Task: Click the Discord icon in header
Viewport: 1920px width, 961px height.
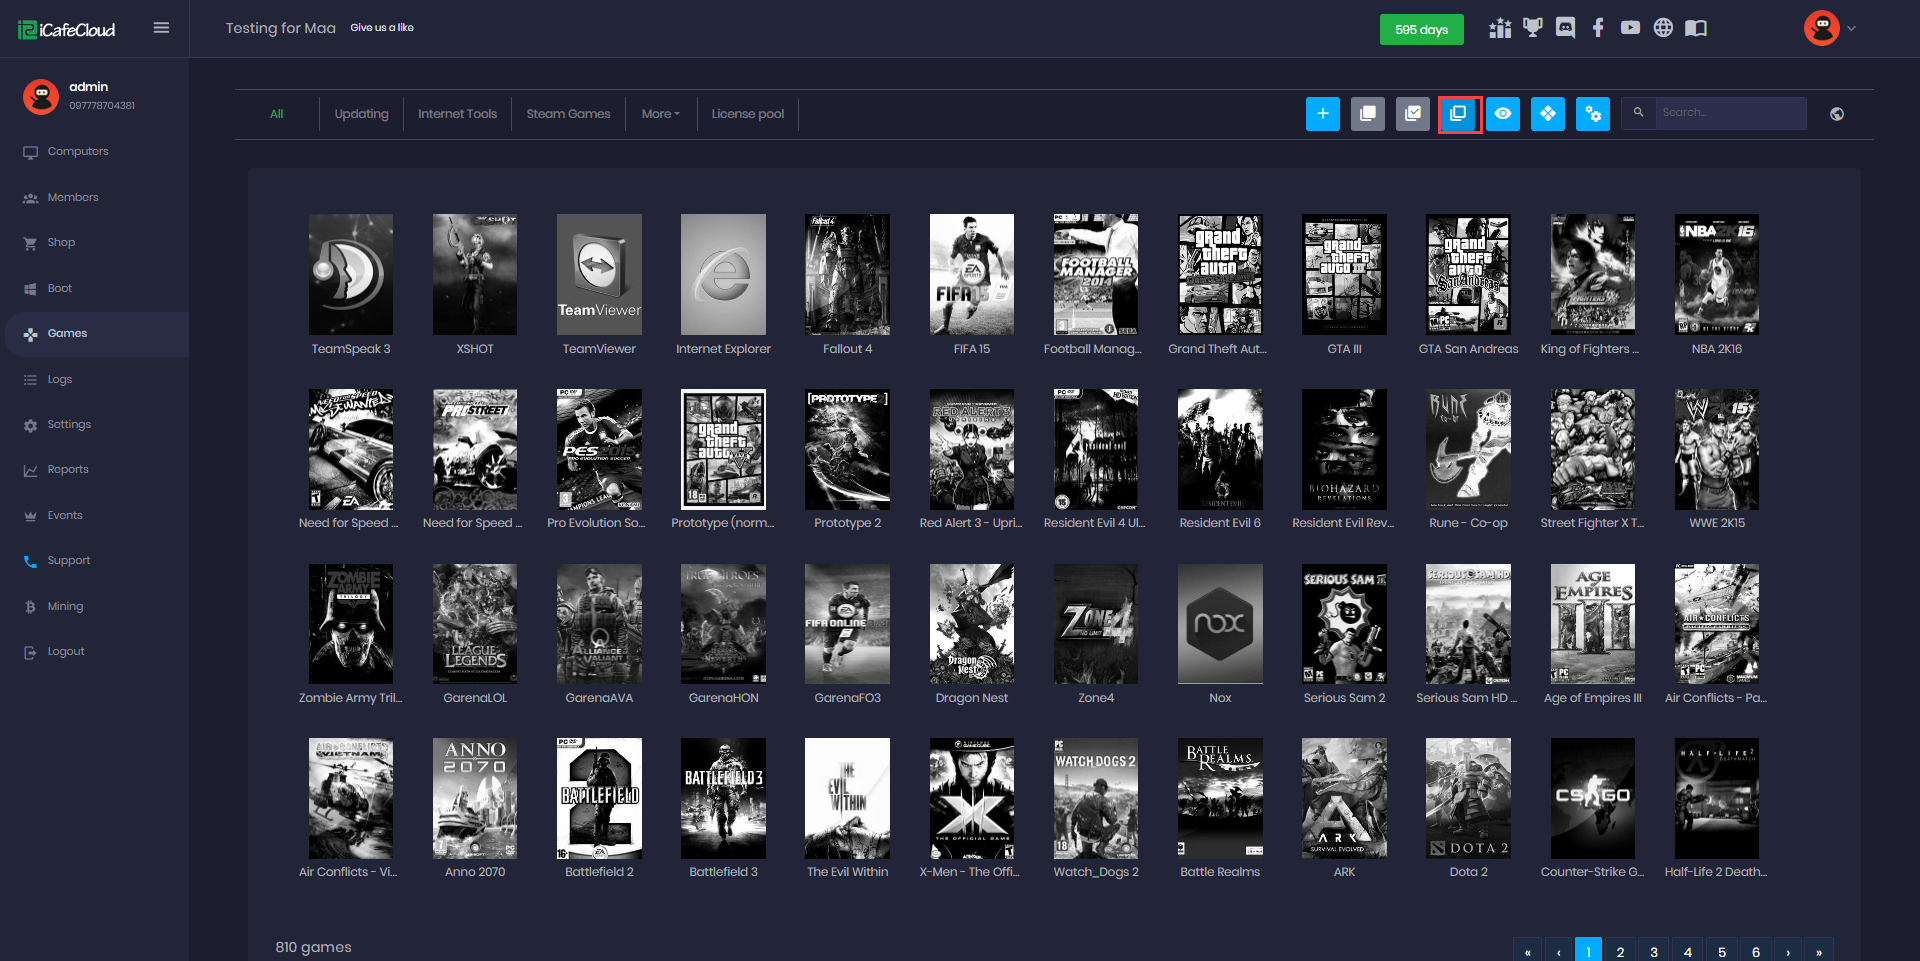Action: pos(1565,28)
